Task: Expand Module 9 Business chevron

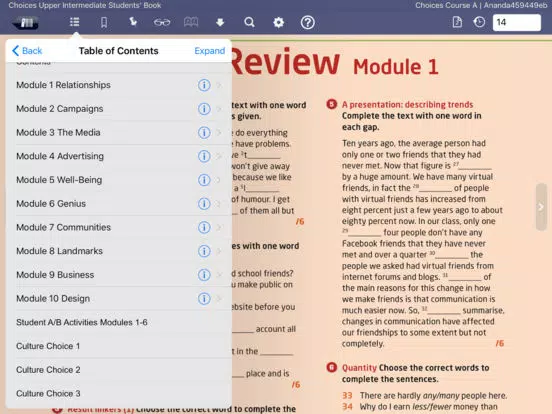Action: point(219,275)
